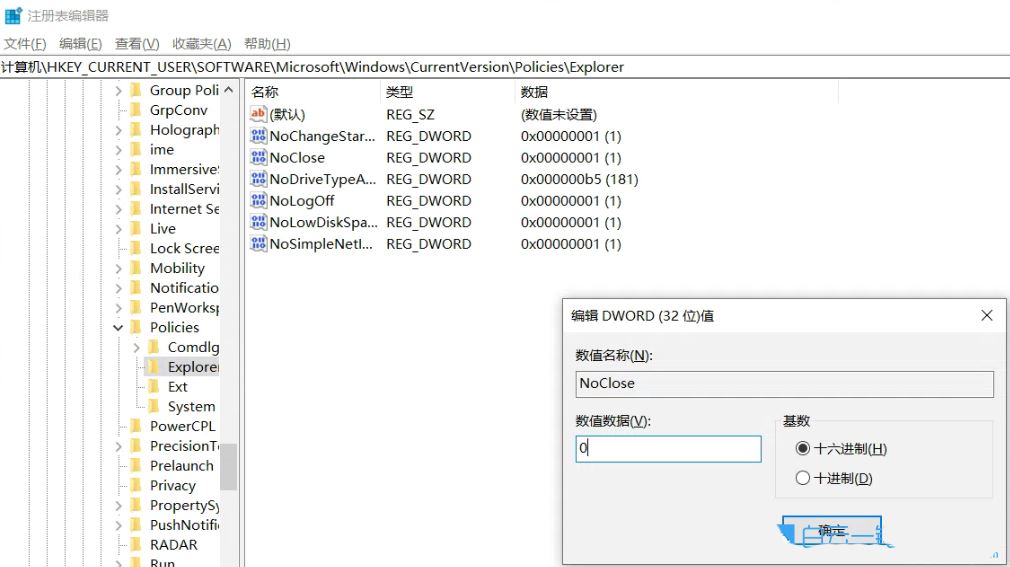
Task: Open the 查看(V) menu
Action: [137, 44]
